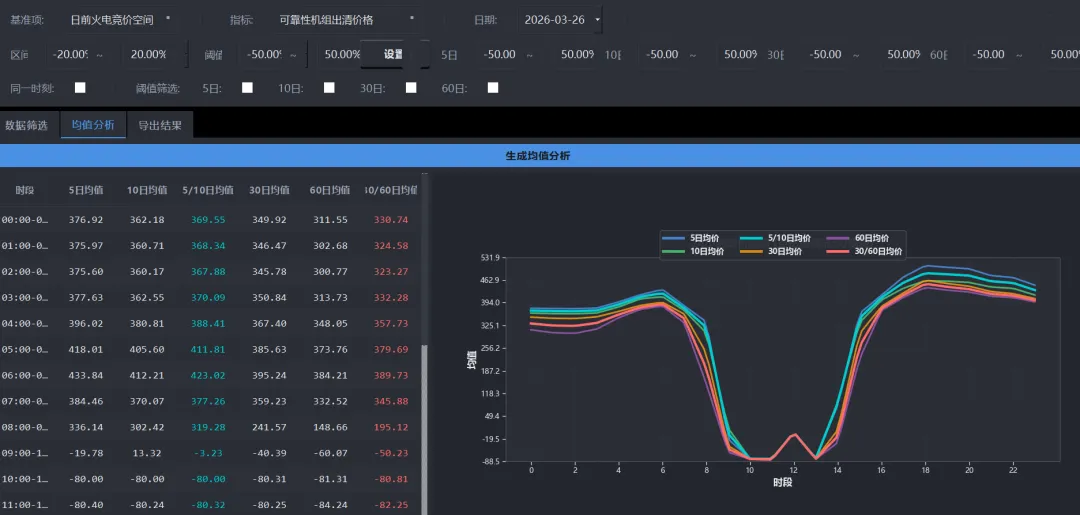Open the 导出结果 tab

tap(160, 126)
